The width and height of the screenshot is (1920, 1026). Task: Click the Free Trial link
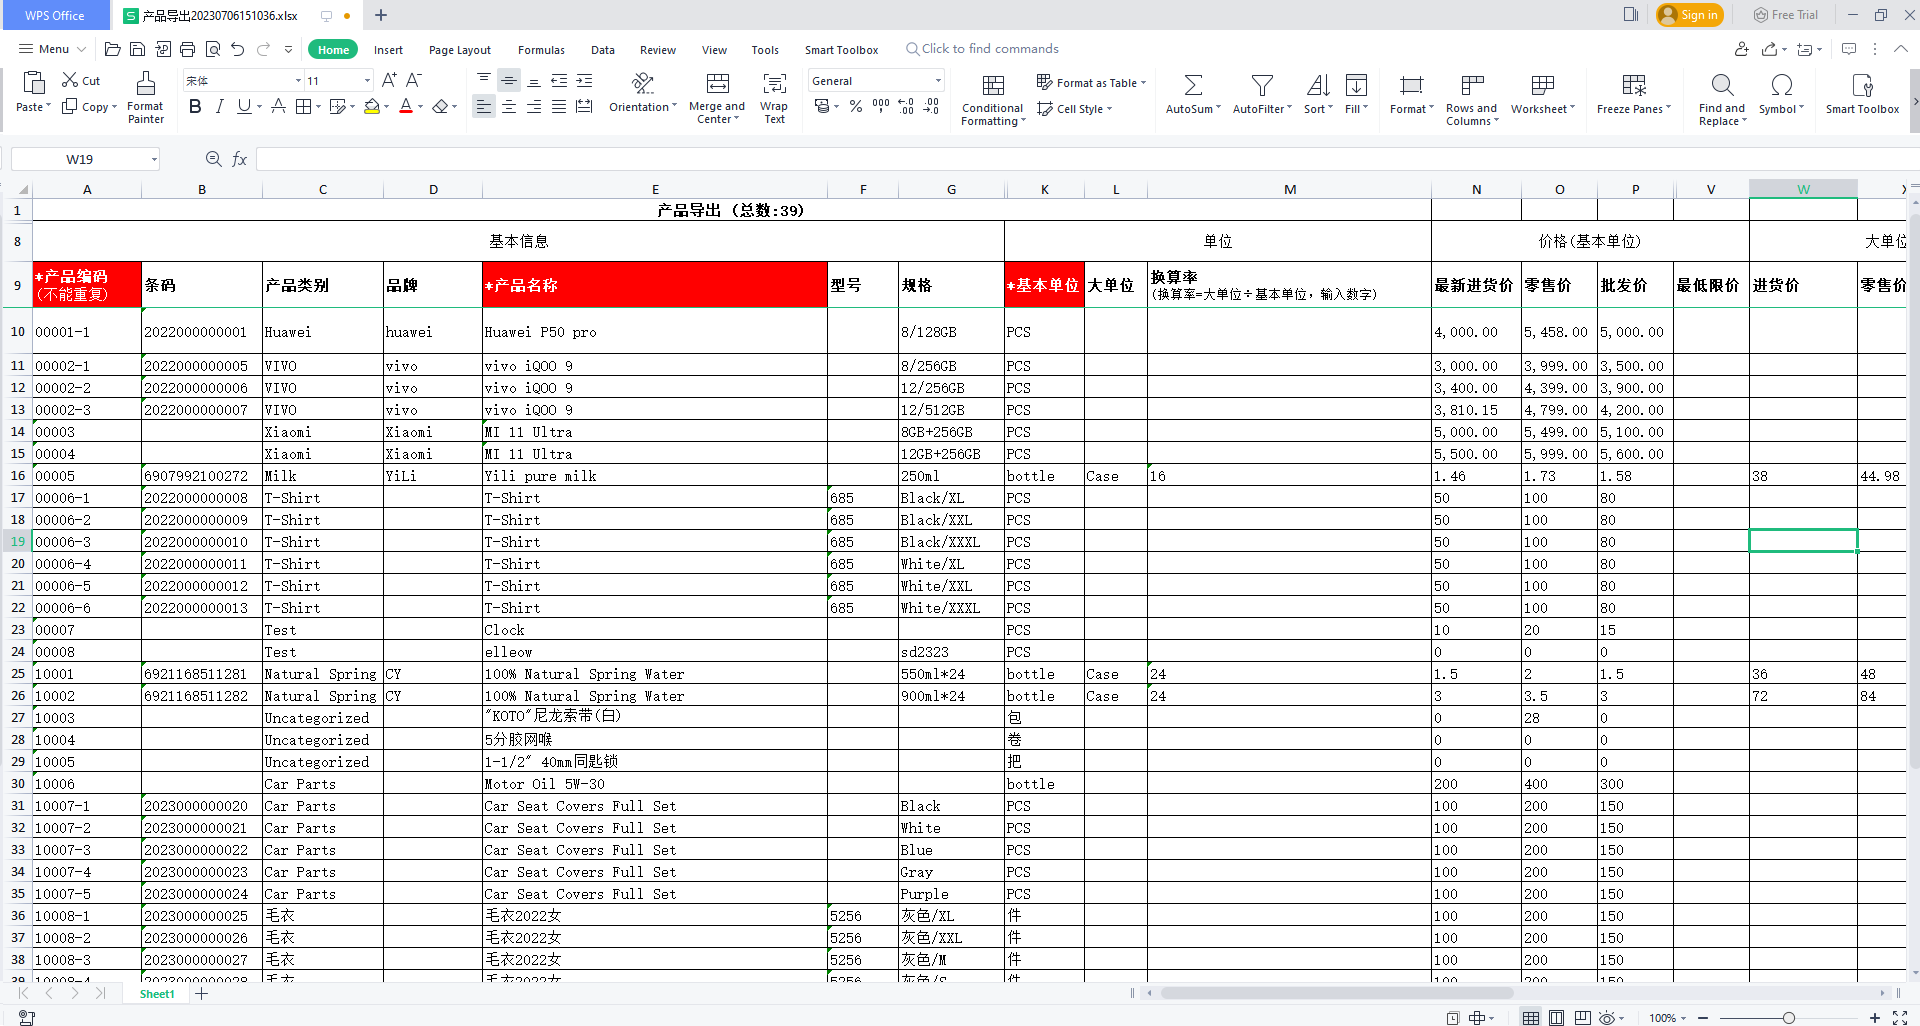pos(1786,15)
